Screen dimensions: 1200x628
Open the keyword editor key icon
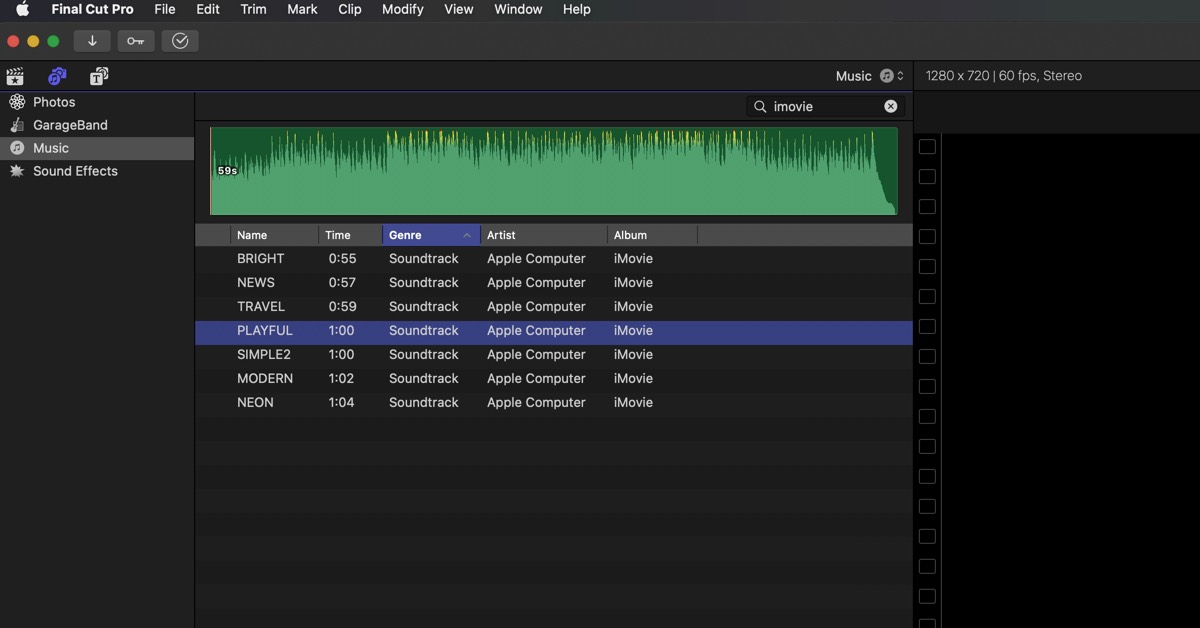136,41
